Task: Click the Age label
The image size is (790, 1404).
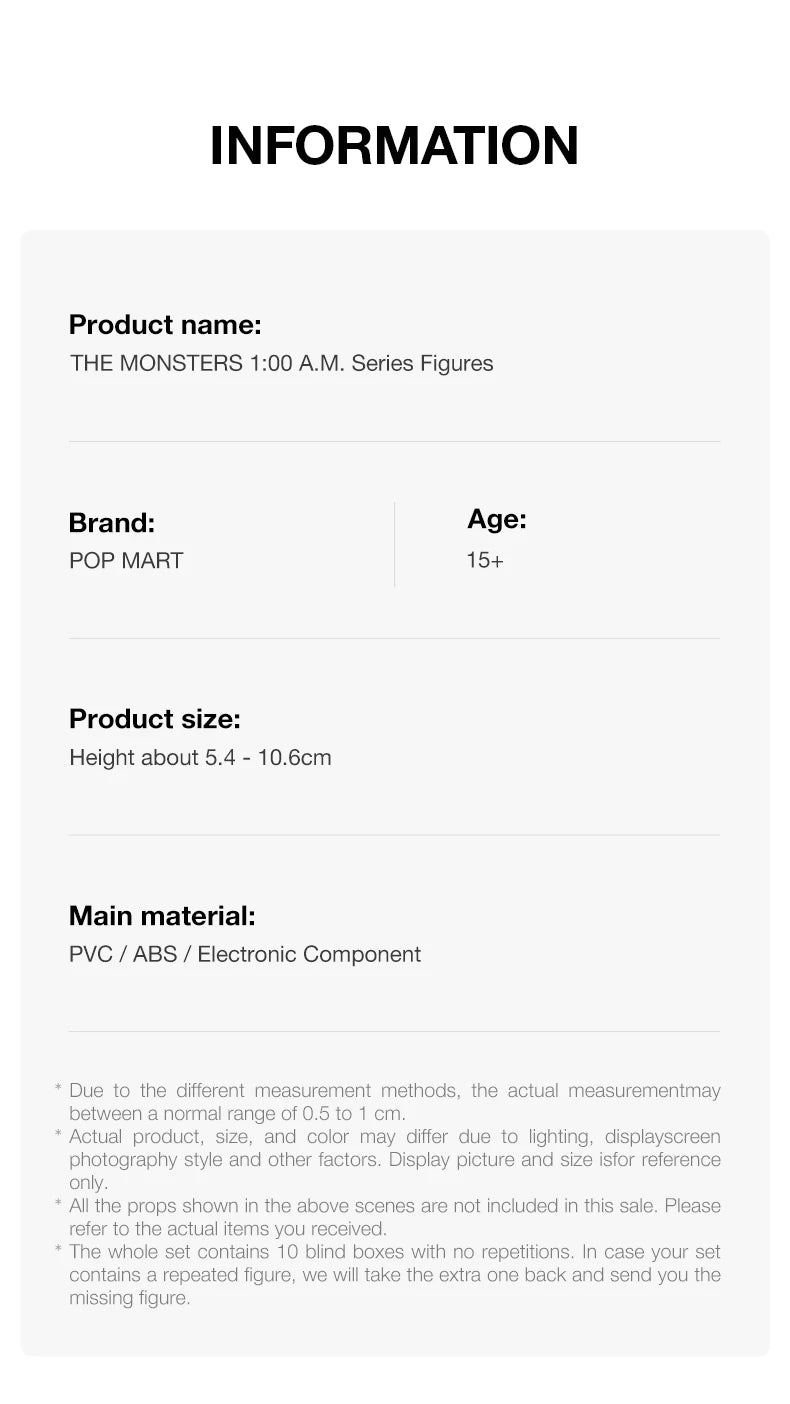Action: (x=496, y=519)
